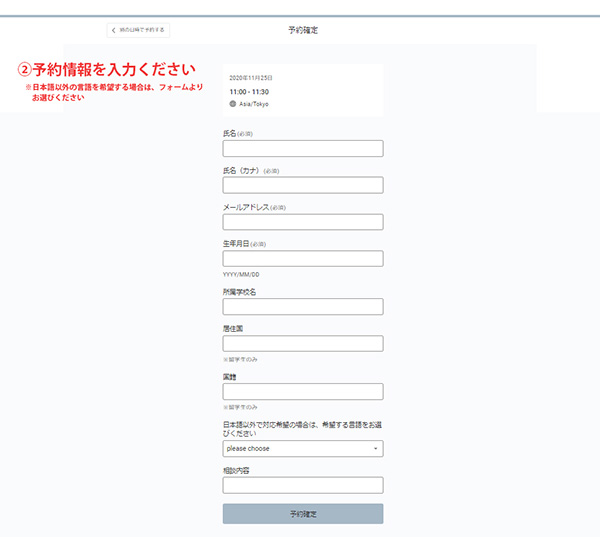The height and width of the screenshot is (537, 600).
Task: Click the Asia/Tokyo timezone label
Action: click(x=254, y=104)
